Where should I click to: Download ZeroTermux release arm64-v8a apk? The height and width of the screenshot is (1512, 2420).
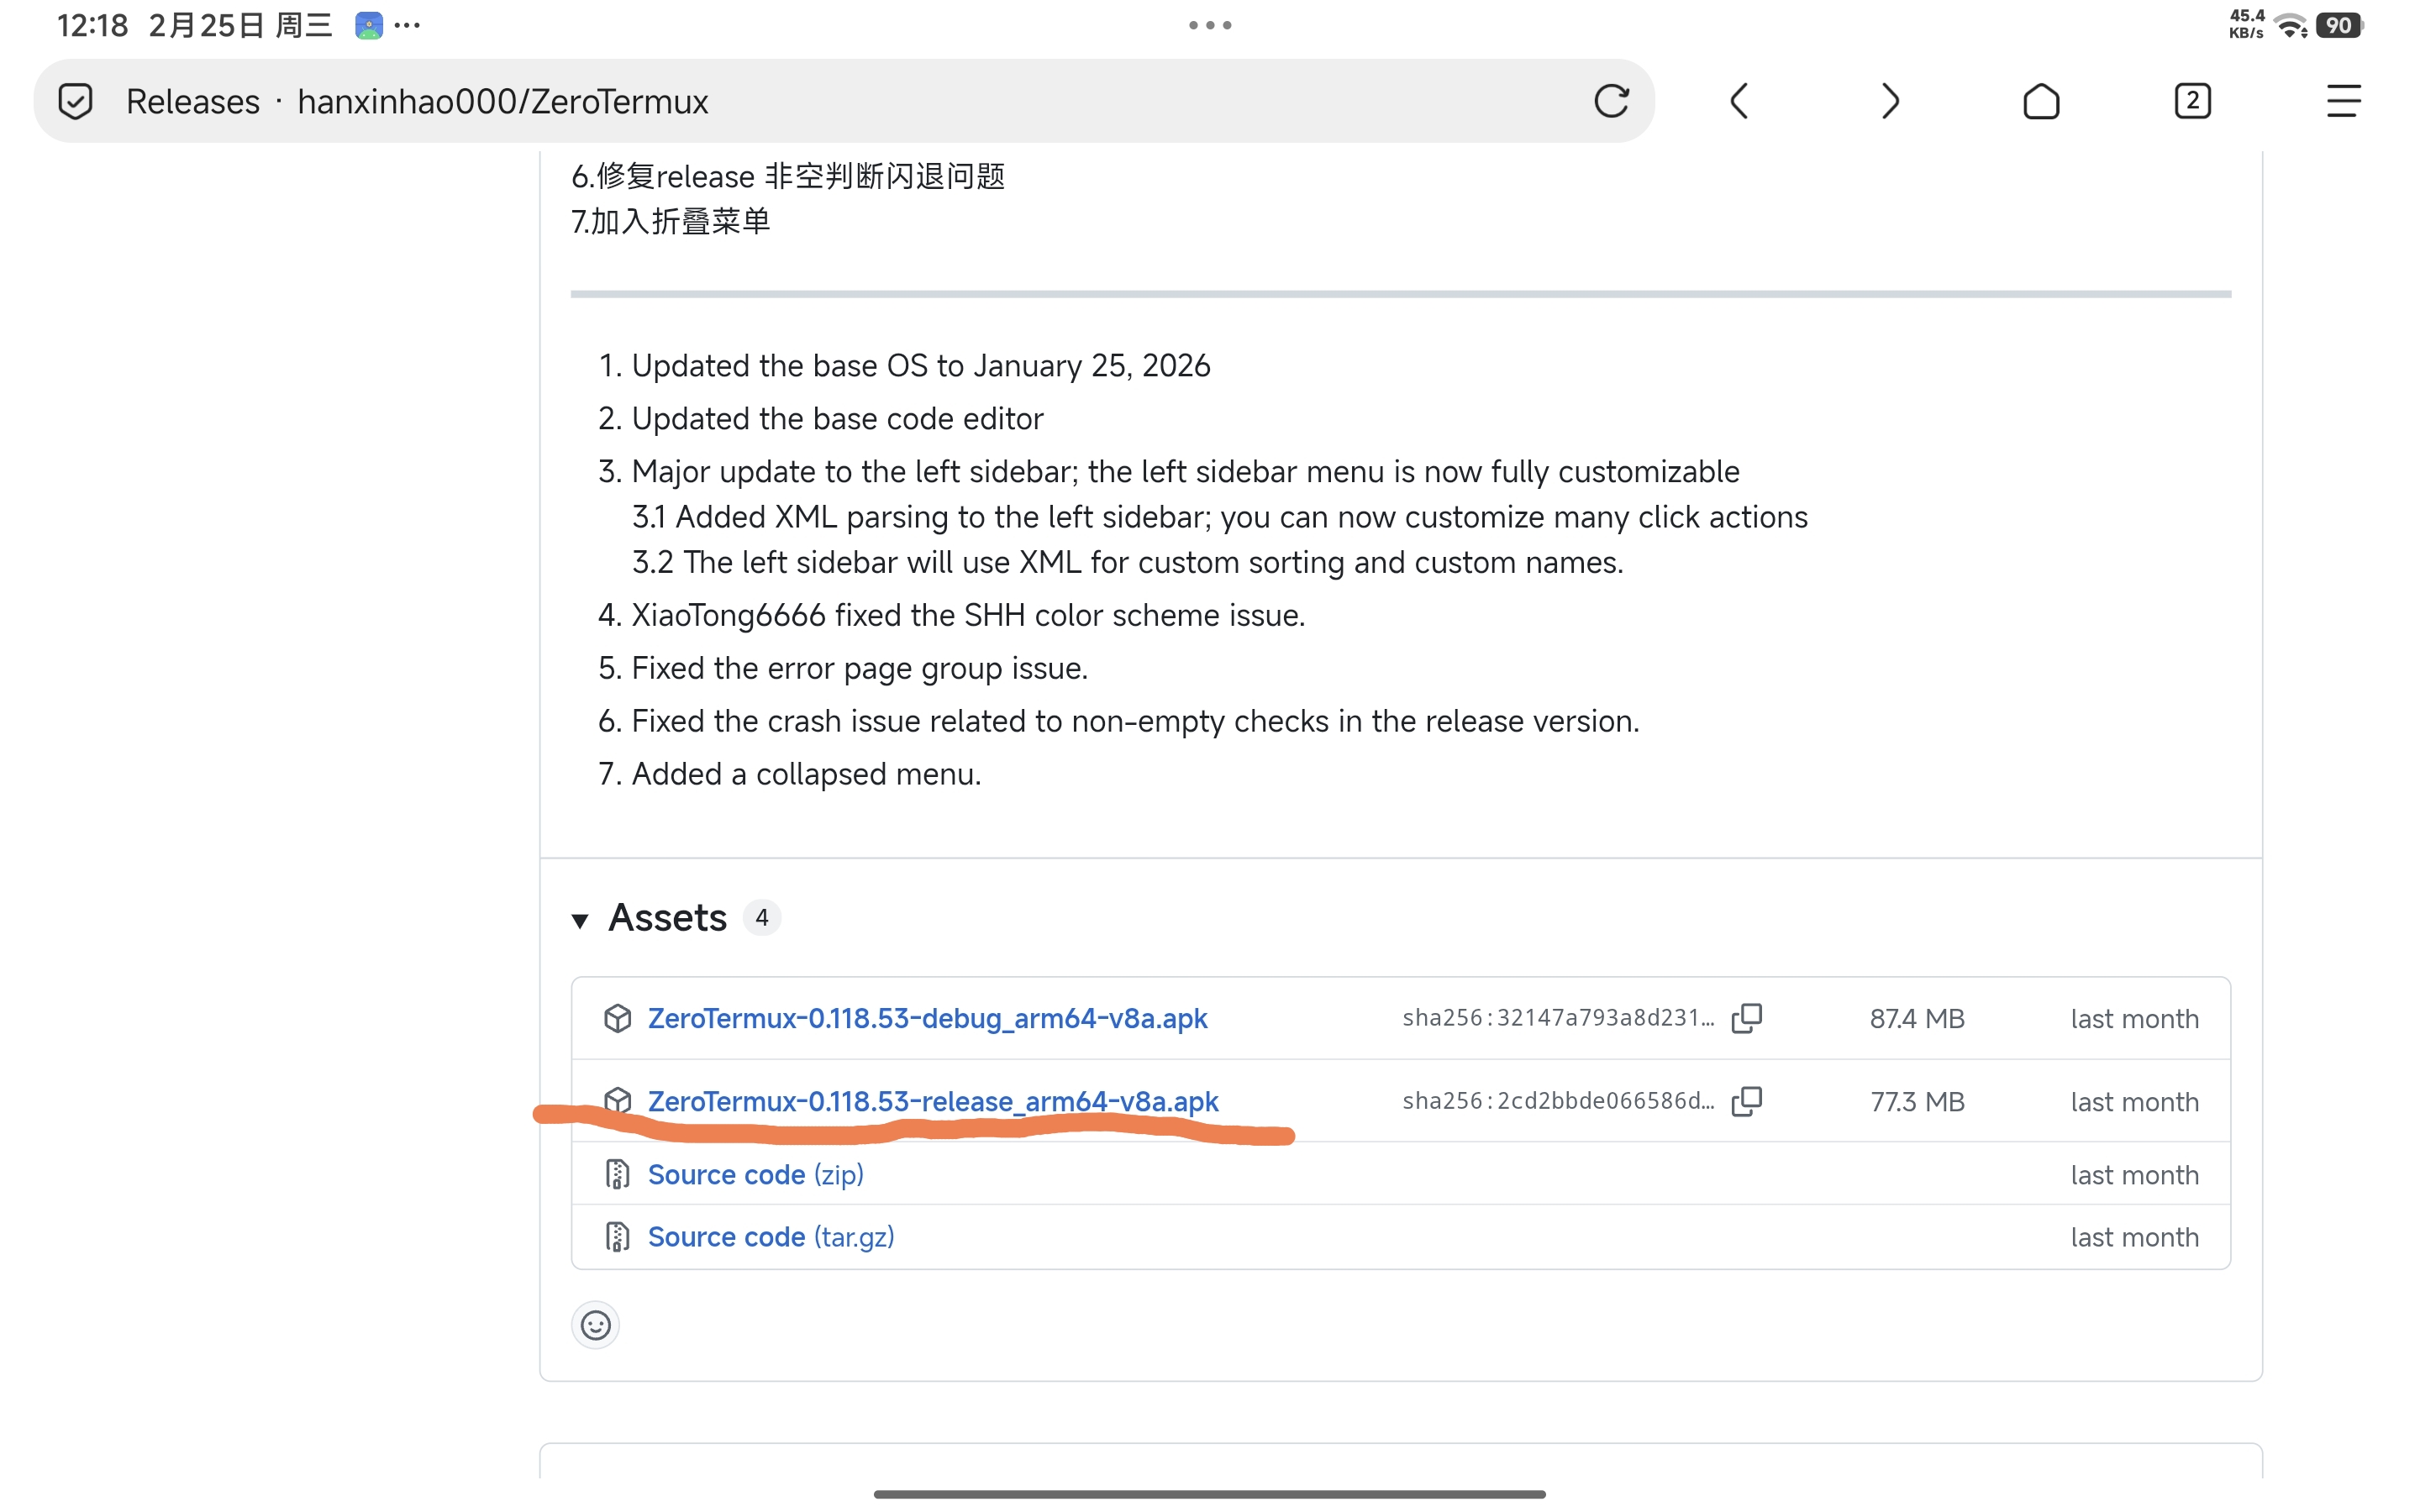(932, 1101)
